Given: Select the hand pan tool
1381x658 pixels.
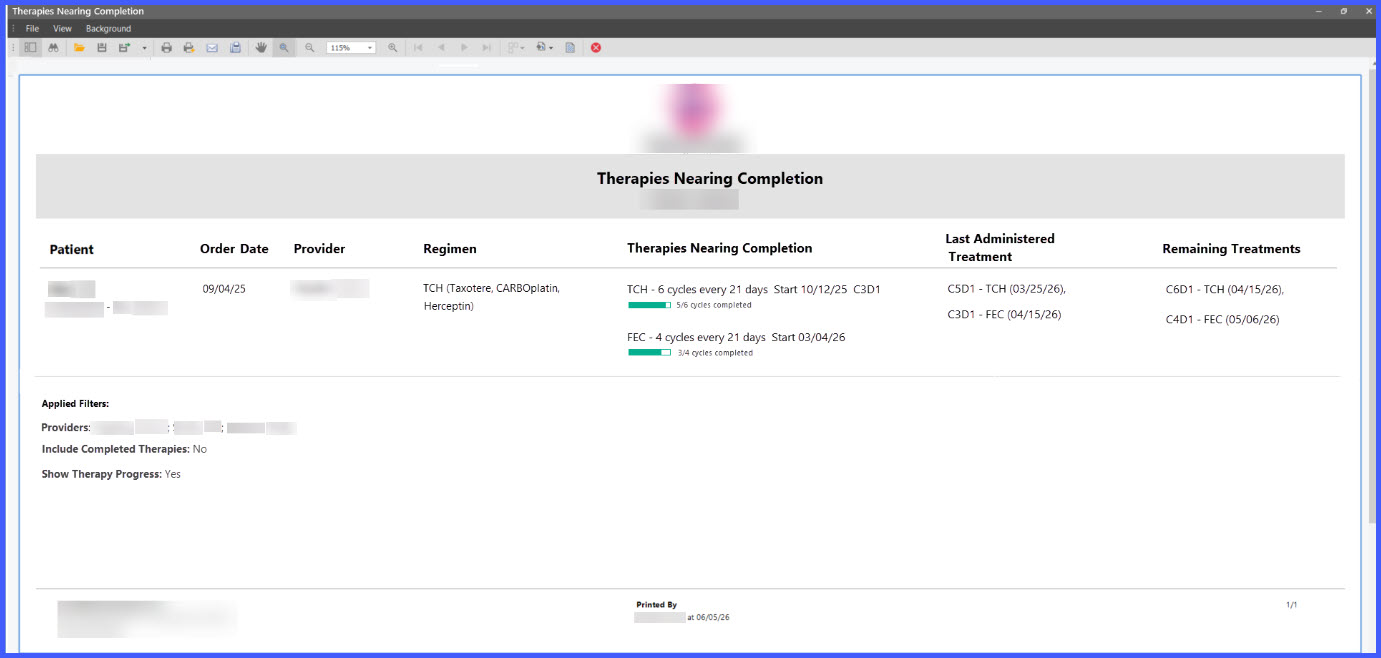Looking at the screenshot, I should 261,47.
